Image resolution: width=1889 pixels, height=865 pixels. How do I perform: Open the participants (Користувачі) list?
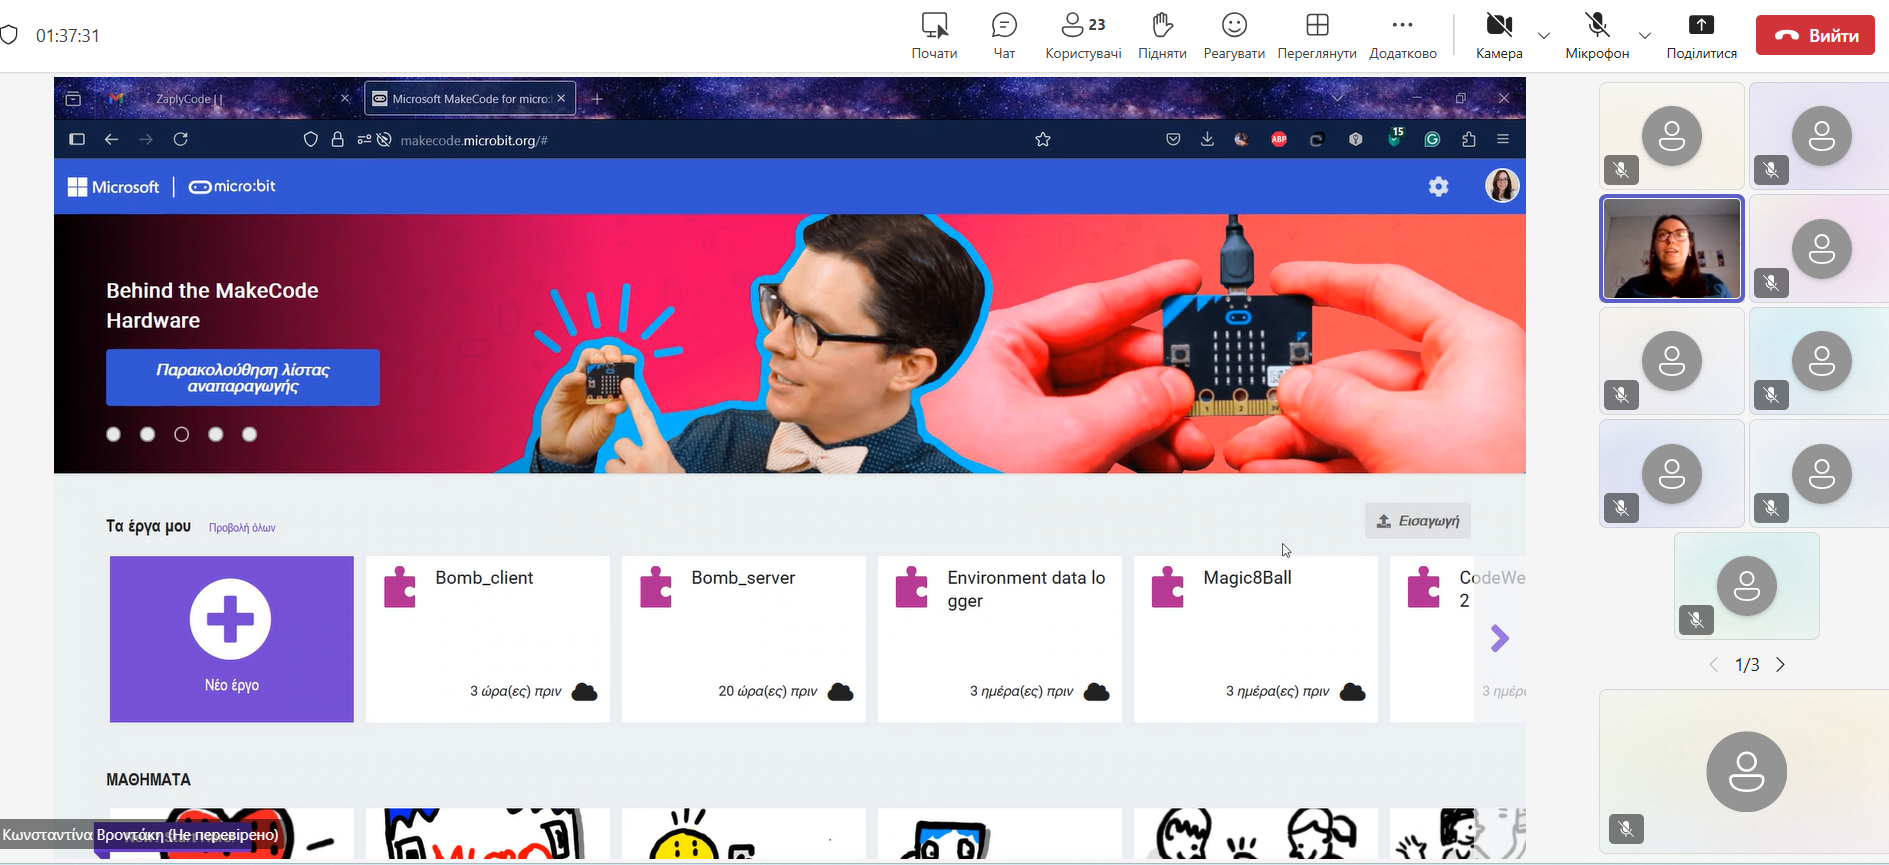(1083, 35)
